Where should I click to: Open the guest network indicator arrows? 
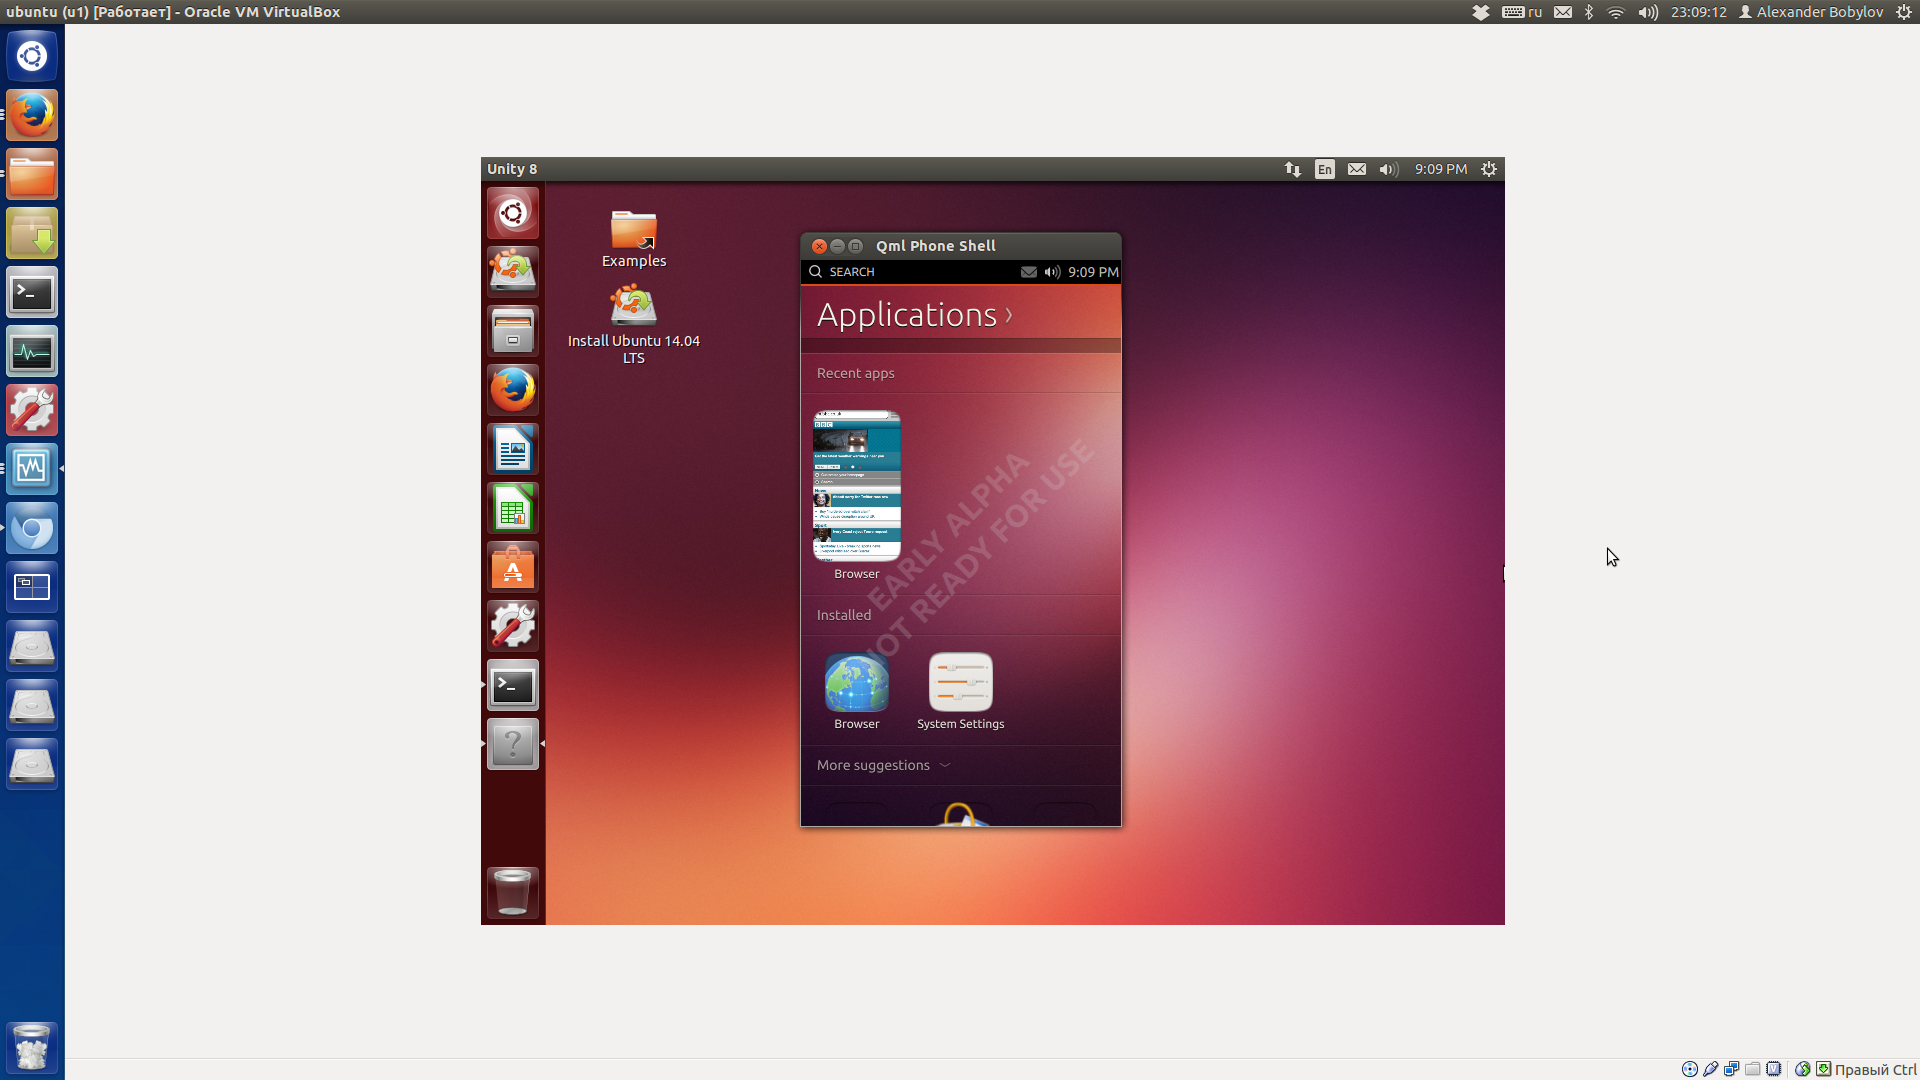pos(1293,169)
